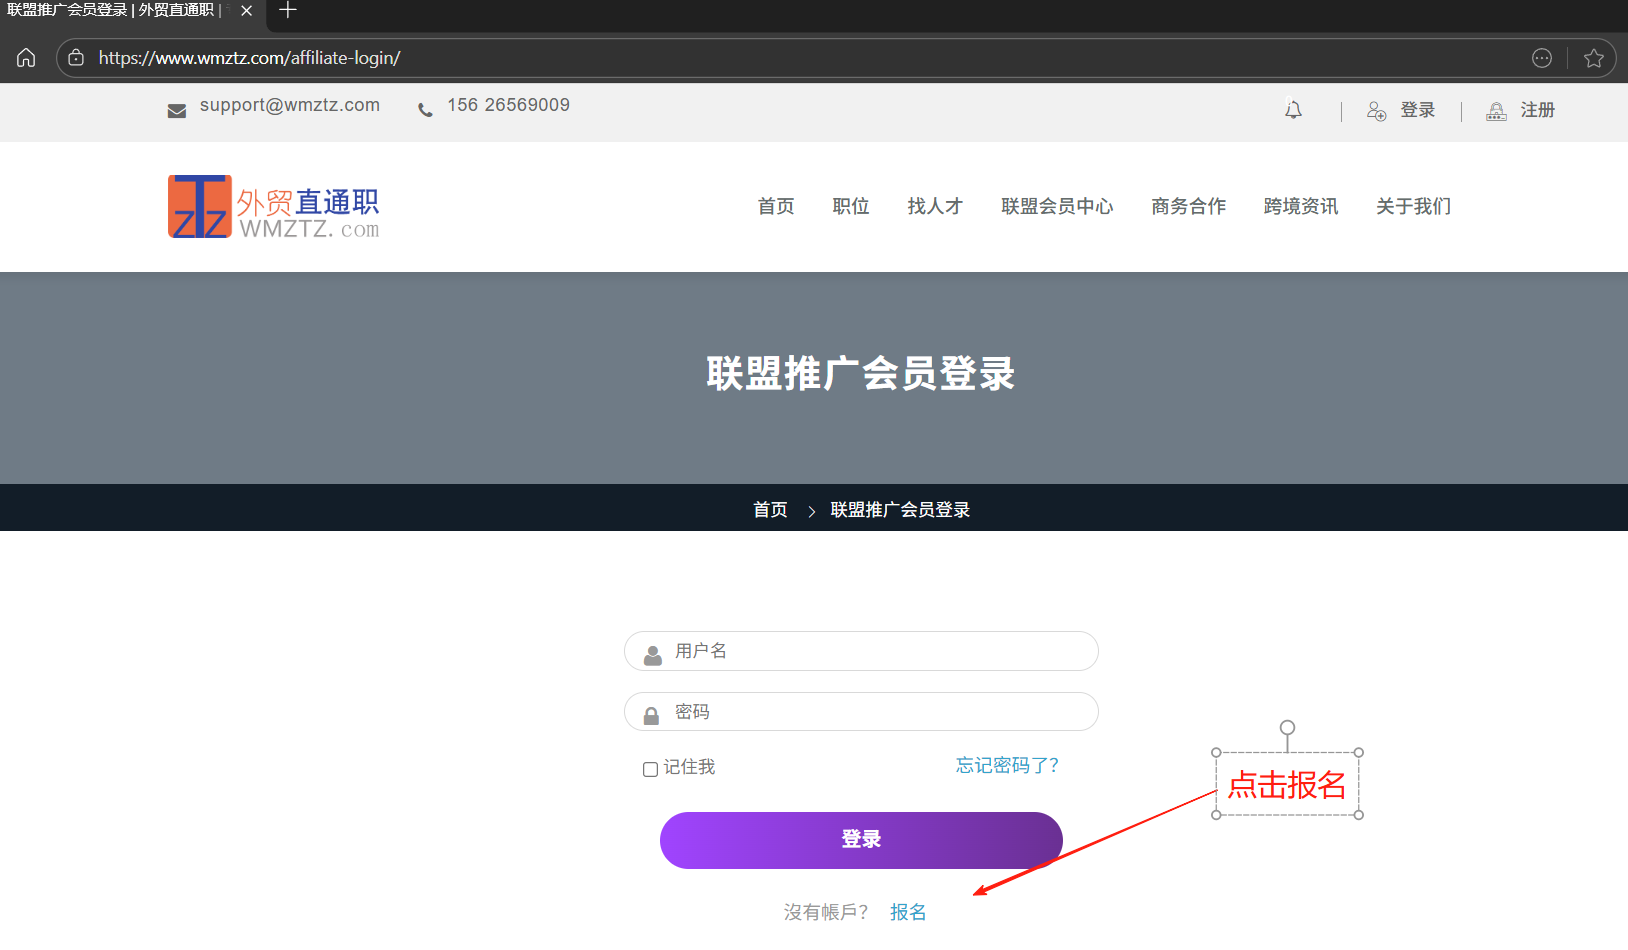The height and width of the screenshot is (950, 1628).
Task: Click the 忘记密码了? link
Action: 1007,765
